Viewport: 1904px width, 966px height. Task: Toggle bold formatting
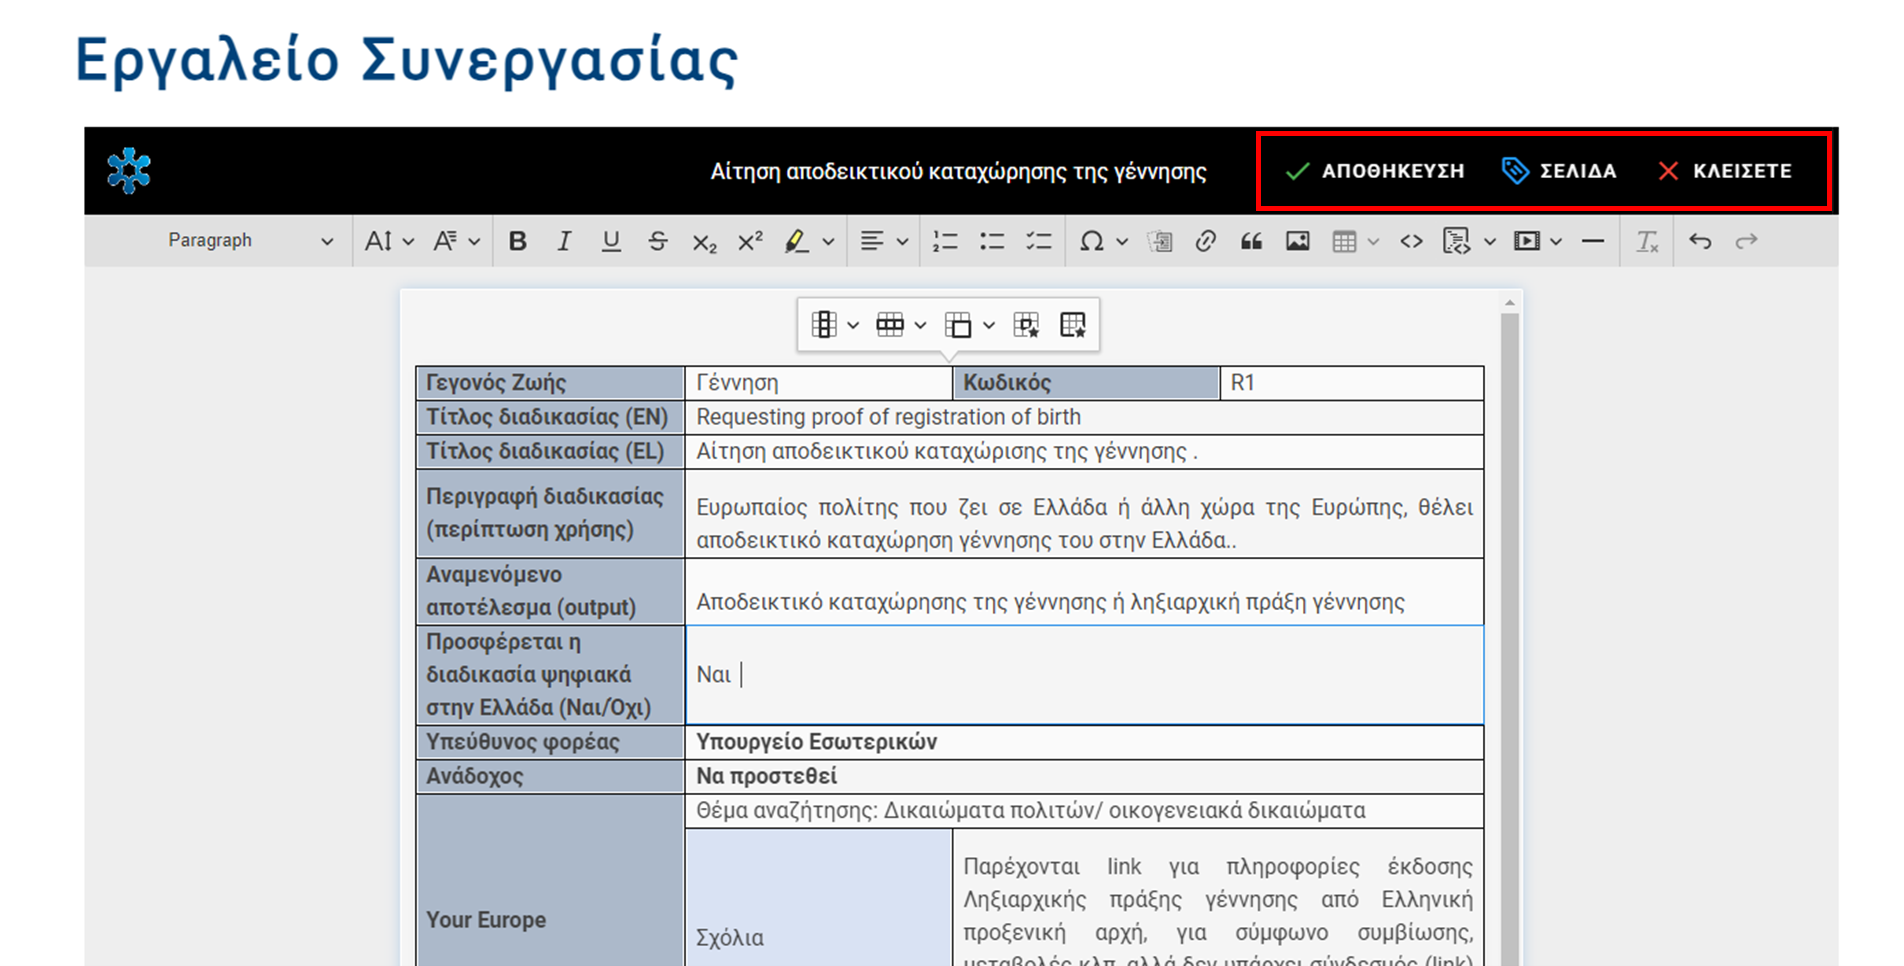(x=517, y=241)
